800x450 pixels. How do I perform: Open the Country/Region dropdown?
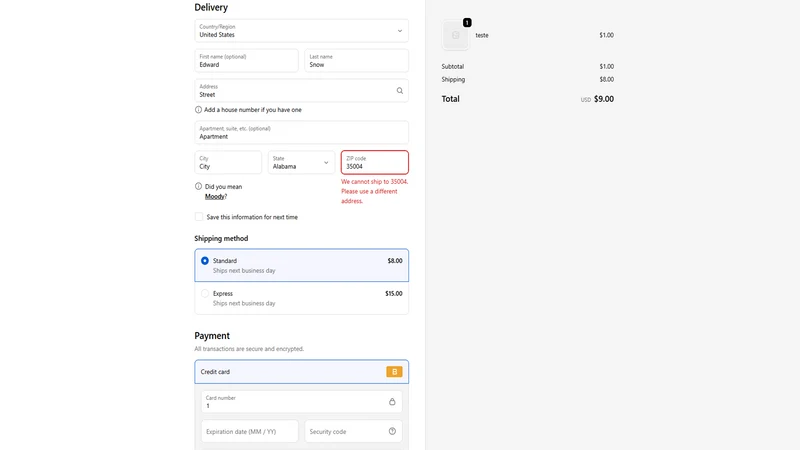[x=302, y=31]
